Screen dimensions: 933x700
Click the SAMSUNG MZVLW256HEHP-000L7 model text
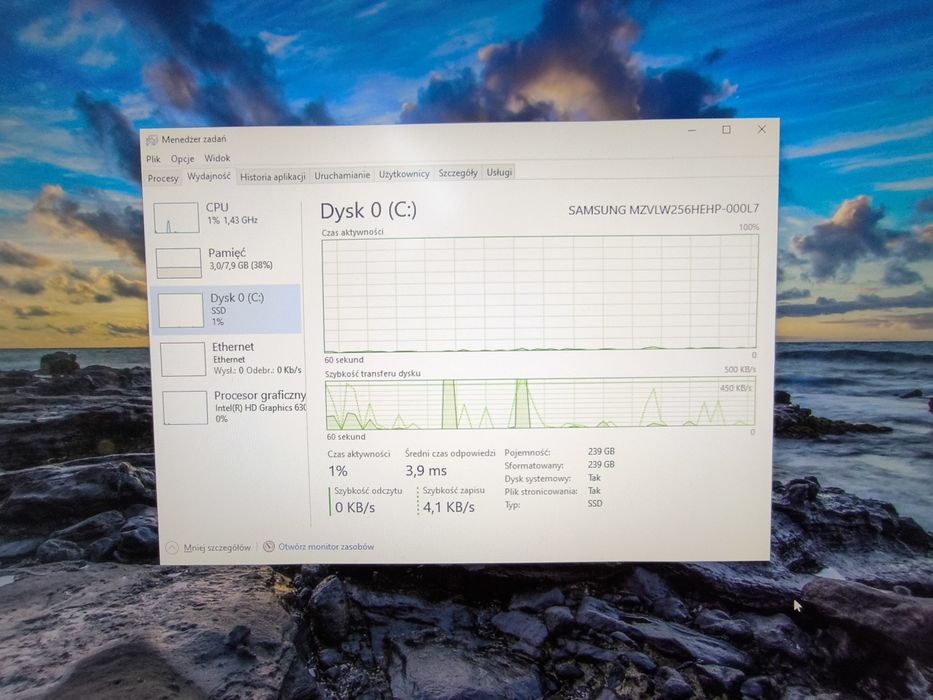point(663,210)
